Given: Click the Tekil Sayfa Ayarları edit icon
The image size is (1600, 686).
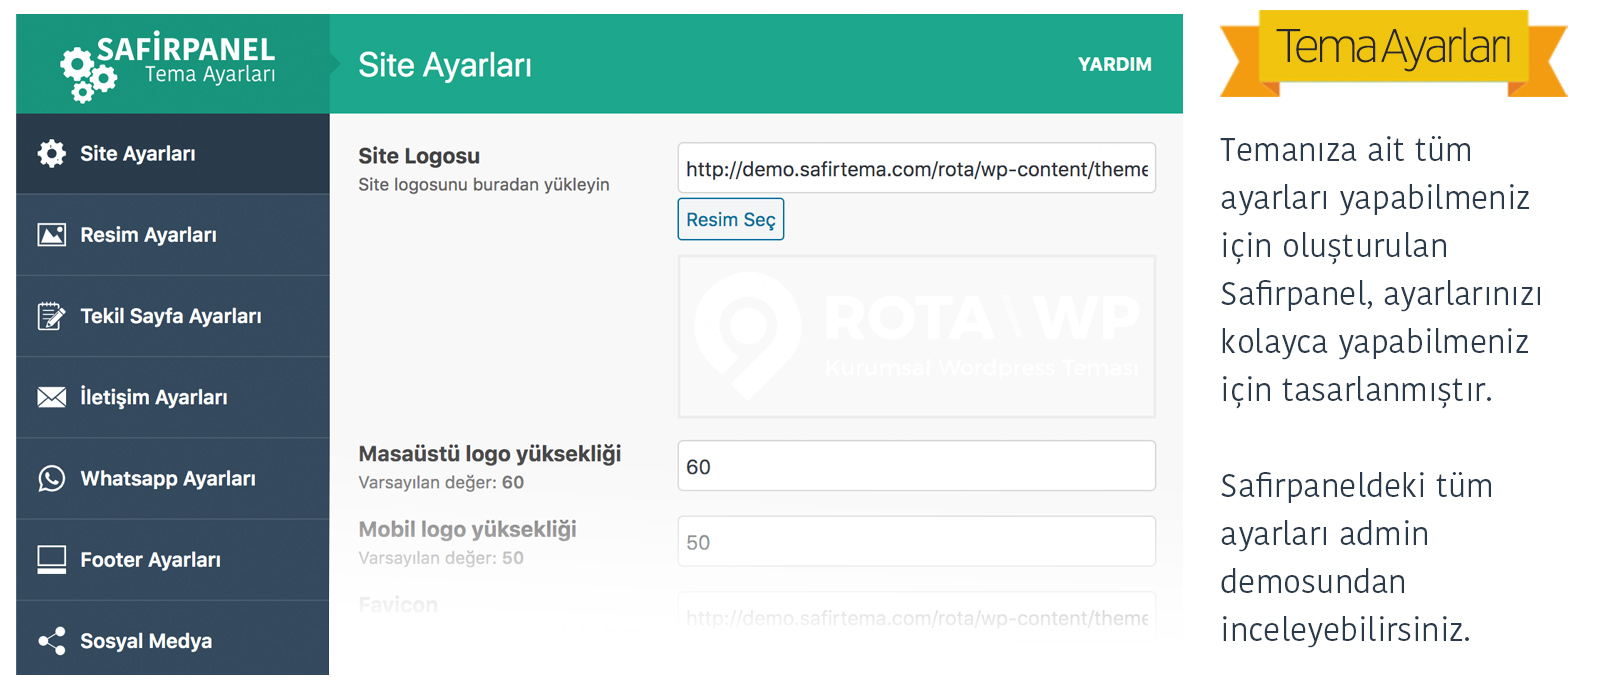Looking at the screenshot, I should [x=52, y=316].
